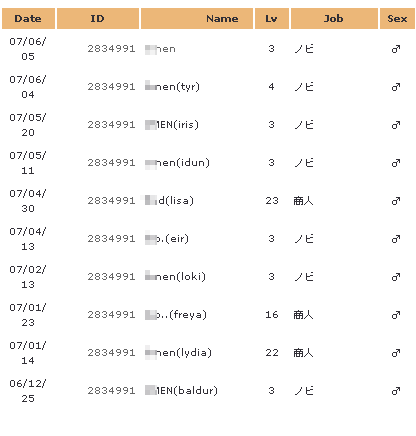Click male symbol in the iris row
The image size is (416, 436).
click(x=396, y=125)
